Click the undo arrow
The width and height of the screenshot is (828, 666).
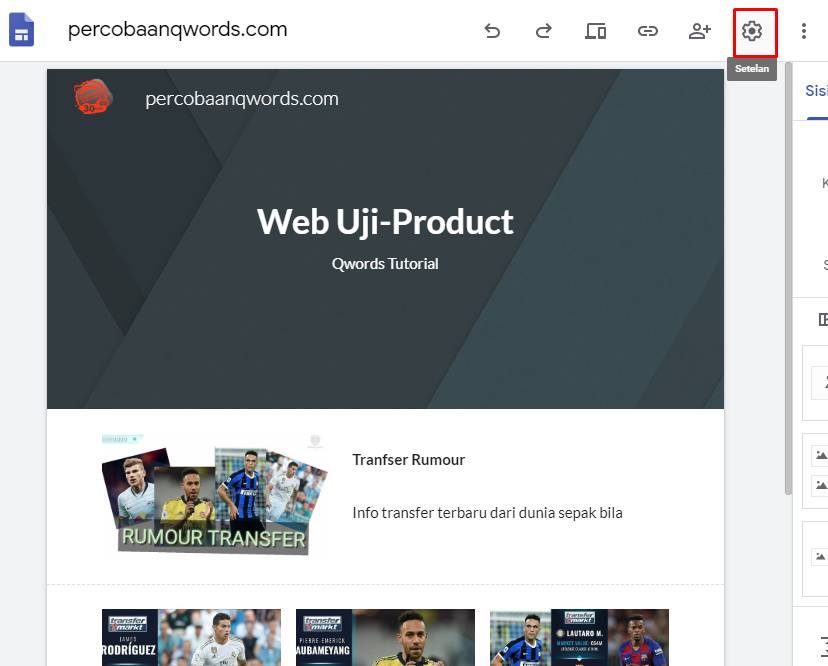click(492, 31)
